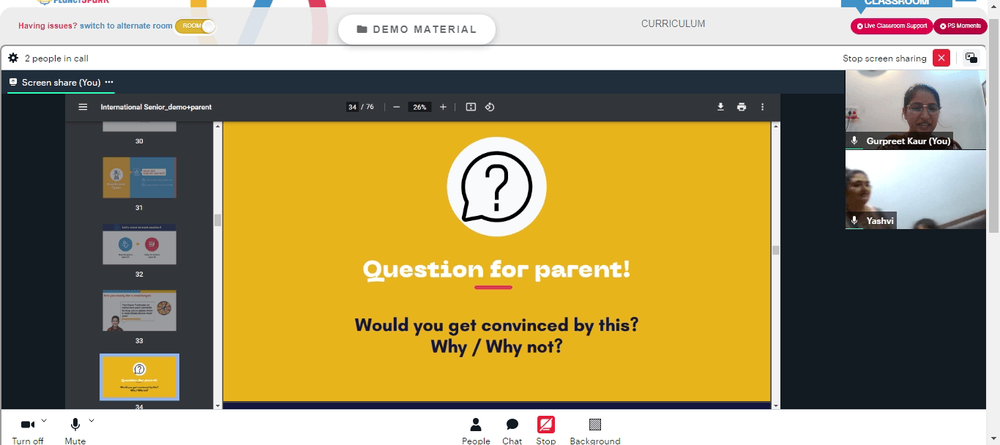The width and height of the screenshot is (1000, 445).
Task: Stop screen sharing with red X button
Action: click(x=941, y=58)
